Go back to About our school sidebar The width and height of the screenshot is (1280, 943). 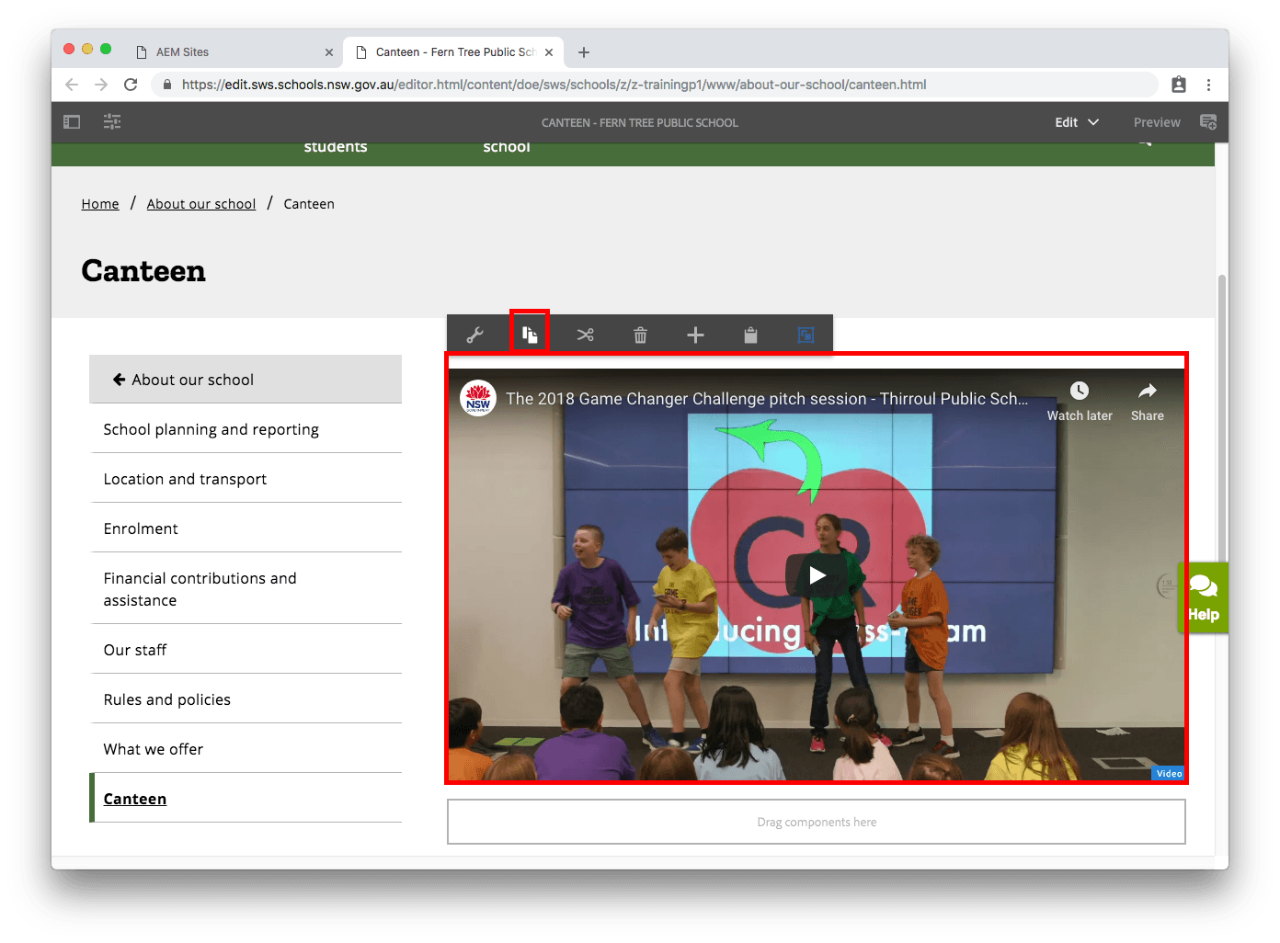pos(246,379)
